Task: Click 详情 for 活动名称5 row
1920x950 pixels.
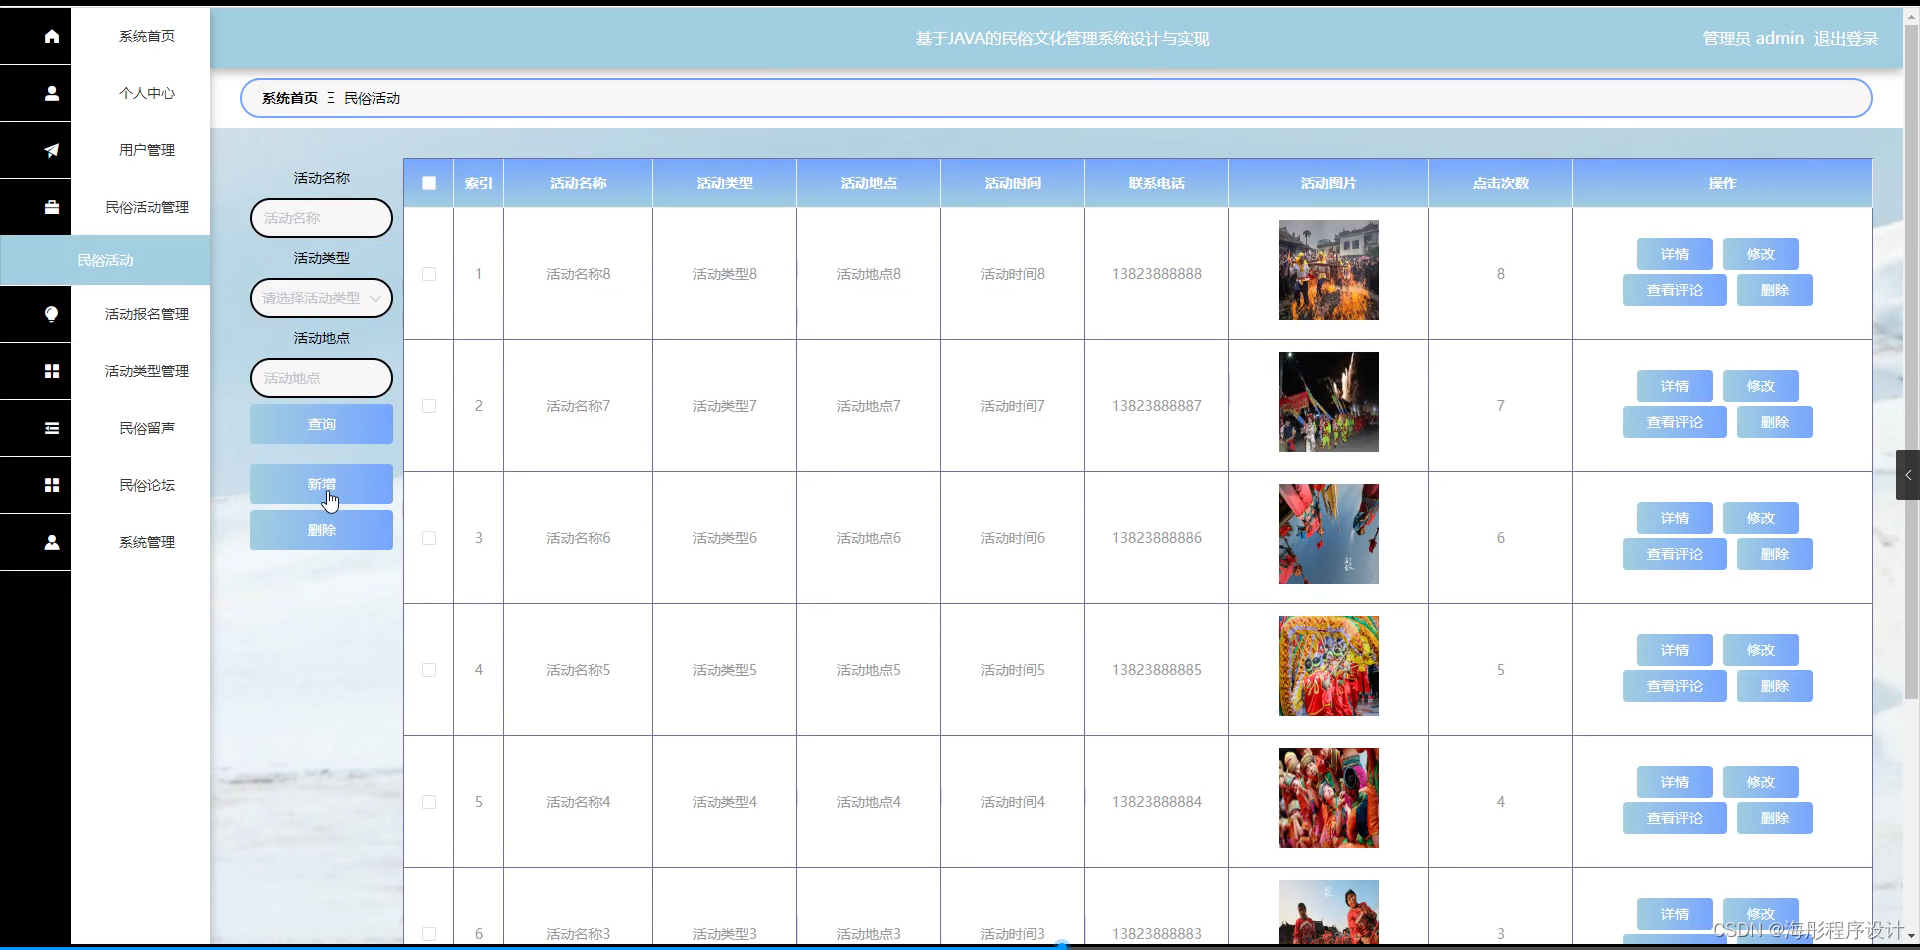Action: coord(1675,650)
